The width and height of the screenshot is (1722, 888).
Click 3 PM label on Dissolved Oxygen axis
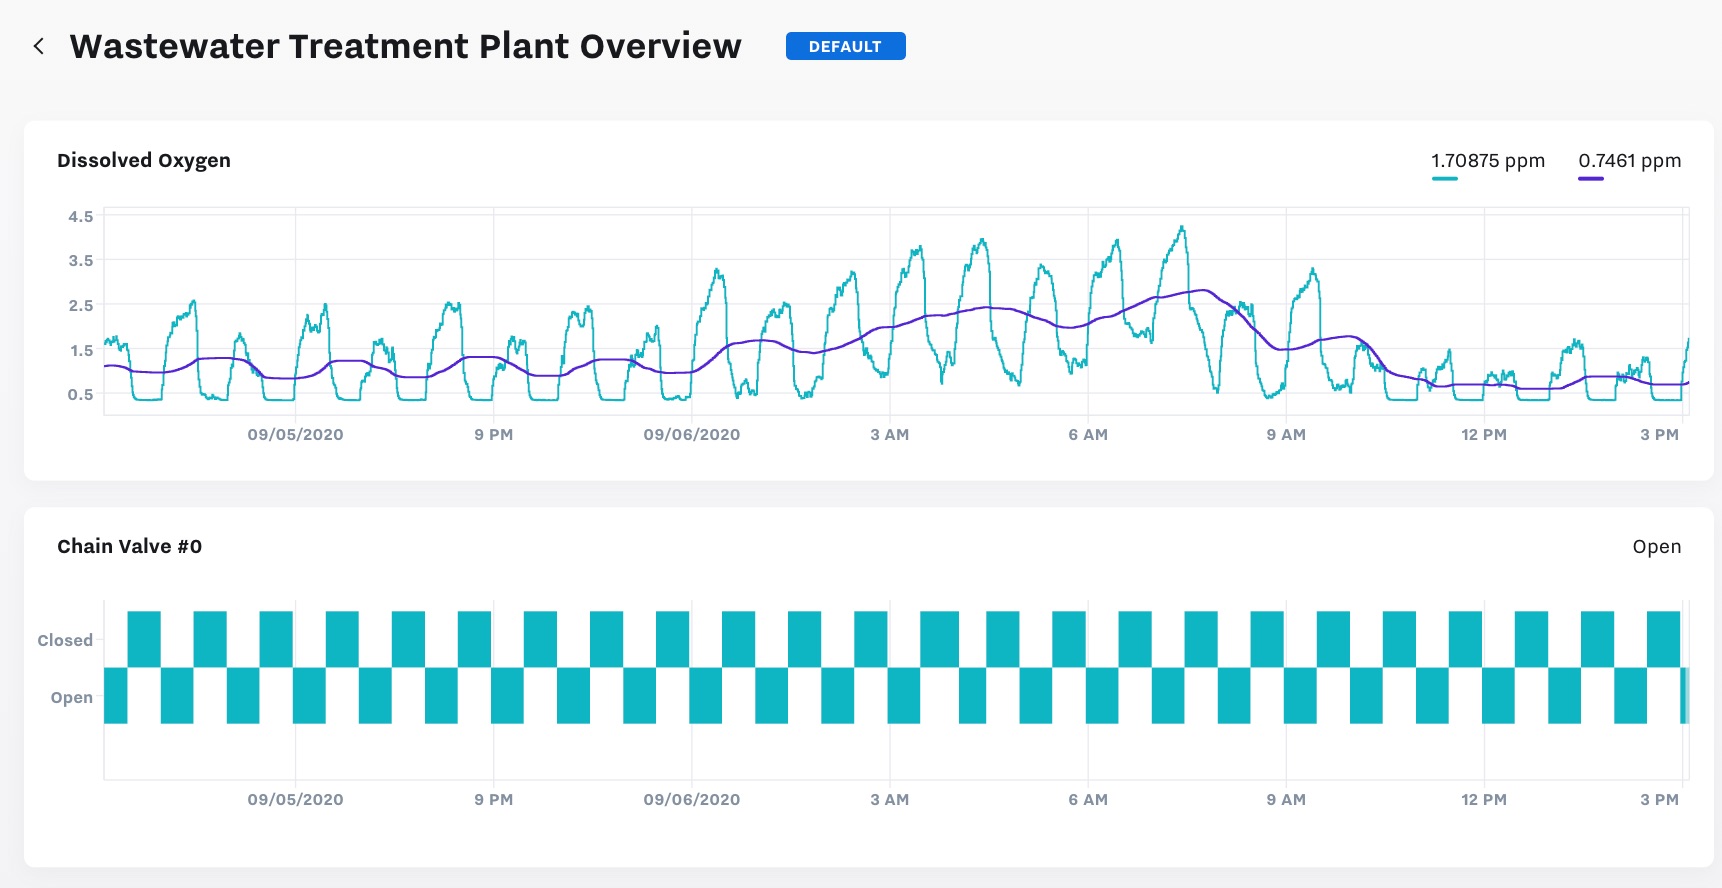coord(1660,434)
